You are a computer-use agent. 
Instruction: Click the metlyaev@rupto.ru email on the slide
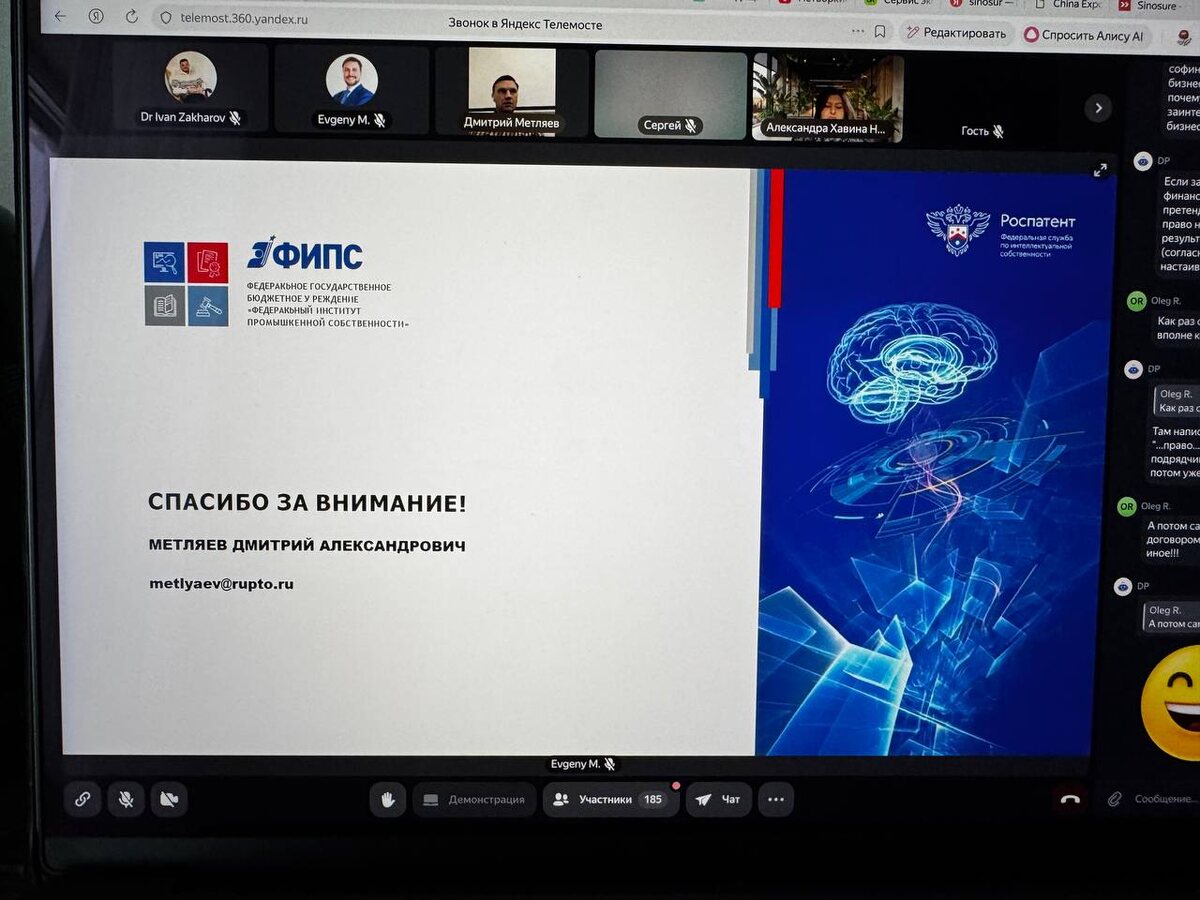[222, 584]
